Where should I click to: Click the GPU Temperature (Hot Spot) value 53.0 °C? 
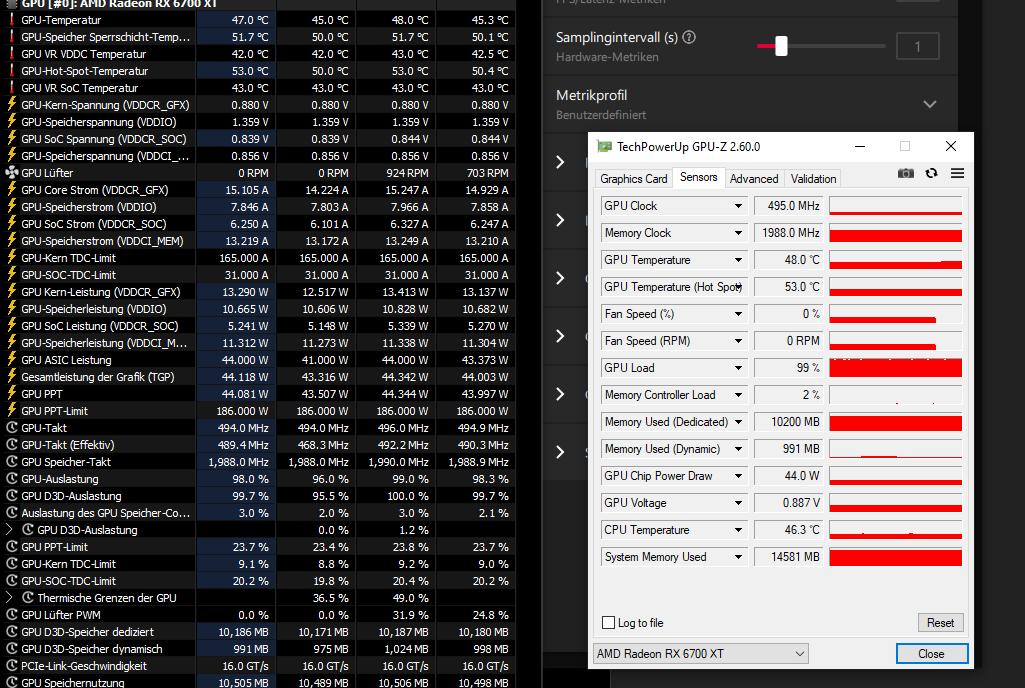pyautogui.click(x=788, y=286)
